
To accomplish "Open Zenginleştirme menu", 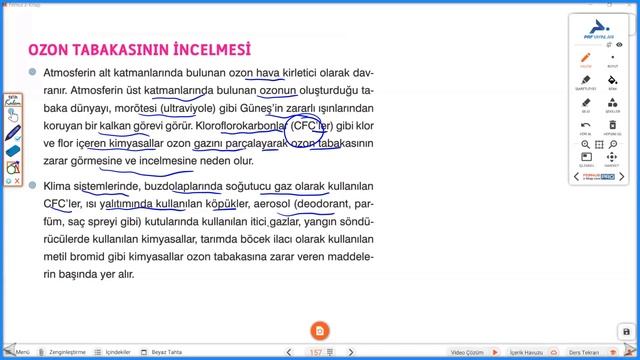I will pos(62,352).
